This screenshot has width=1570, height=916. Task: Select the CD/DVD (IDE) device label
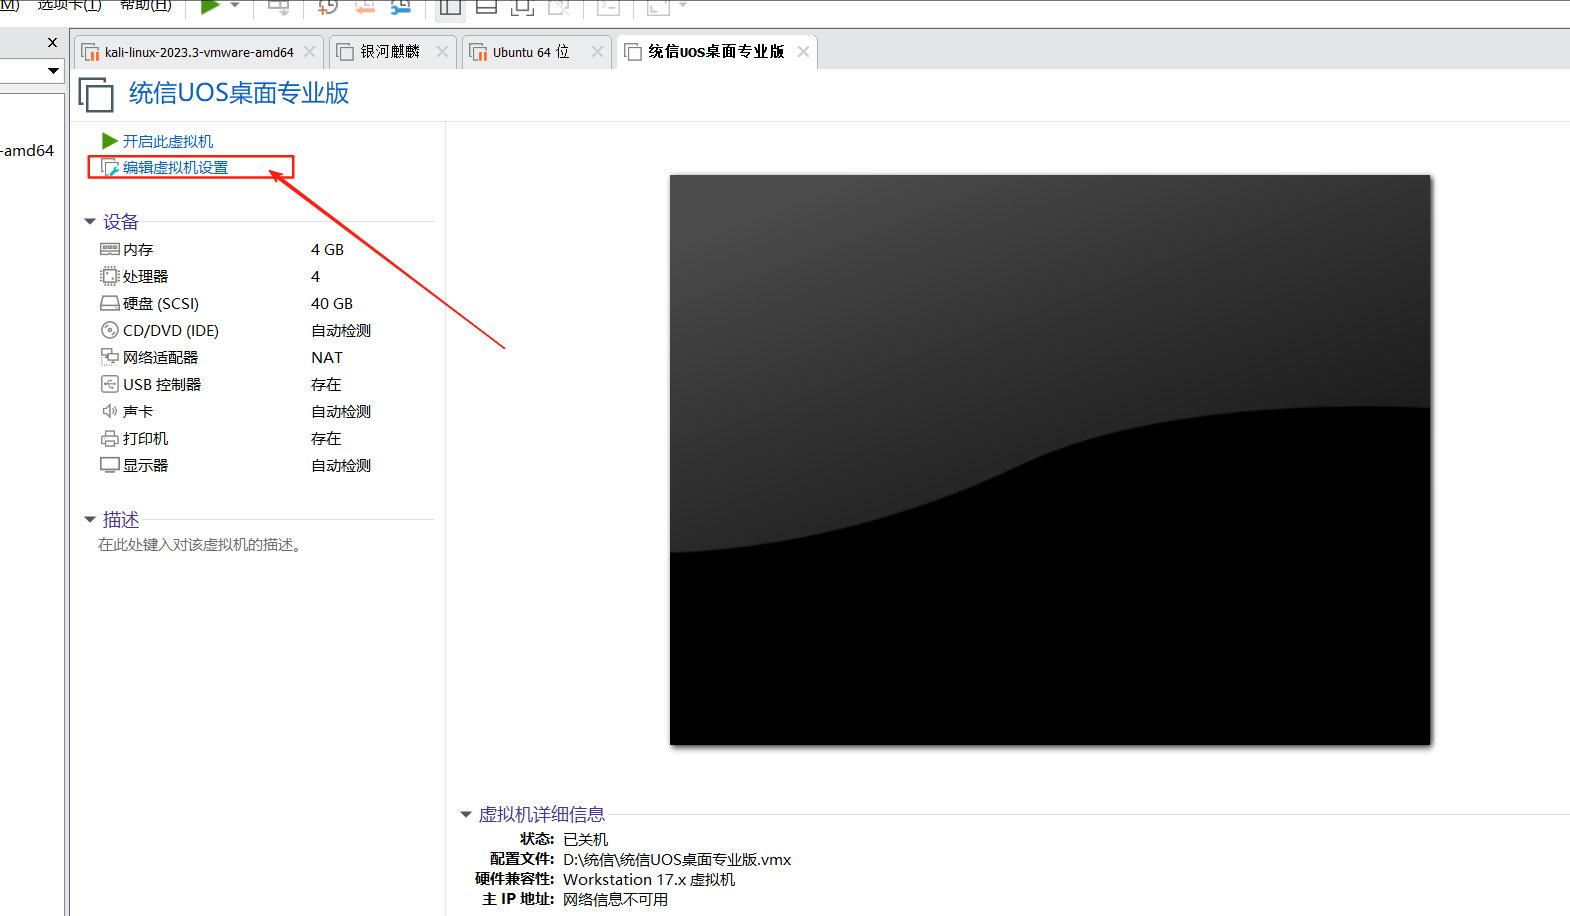point(171,331)
